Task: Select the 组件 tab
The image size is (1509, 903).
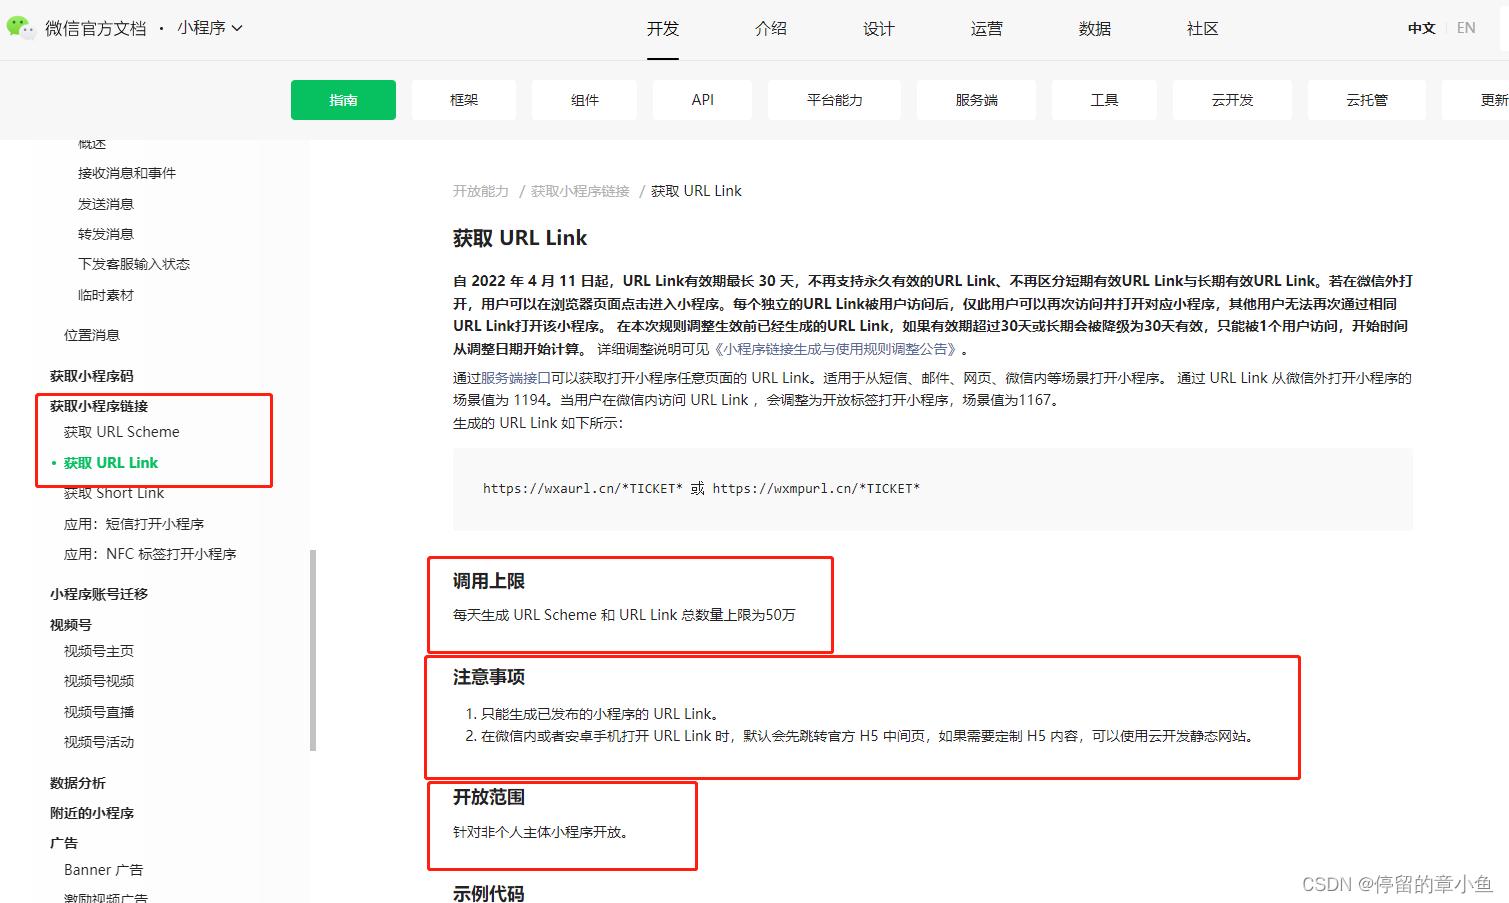Action: [585, 100]
